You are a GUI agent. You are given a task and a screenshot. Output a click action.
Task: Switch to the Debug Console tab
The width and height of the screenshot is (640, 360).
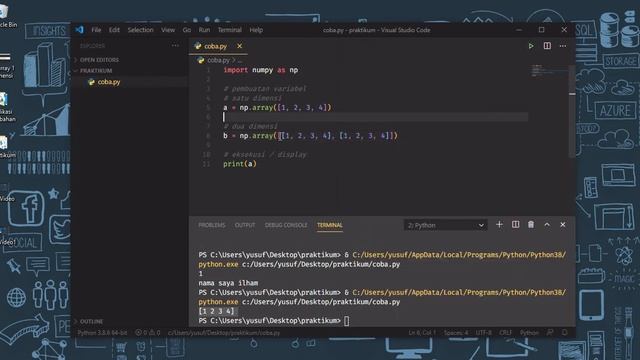pos(286,225)
